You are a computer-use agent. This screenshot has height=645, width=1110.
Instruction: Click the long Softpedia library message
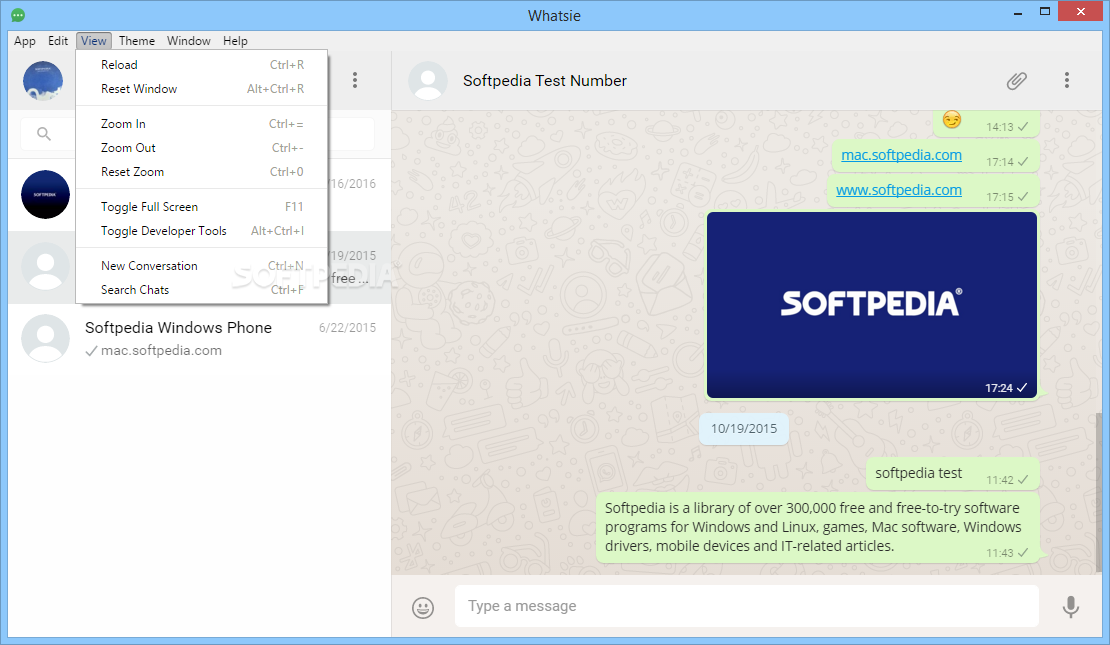click(818, 528)
